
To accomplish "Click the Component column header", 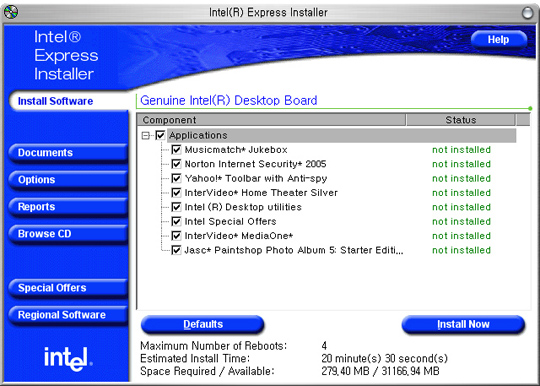I will click(271, 120).
